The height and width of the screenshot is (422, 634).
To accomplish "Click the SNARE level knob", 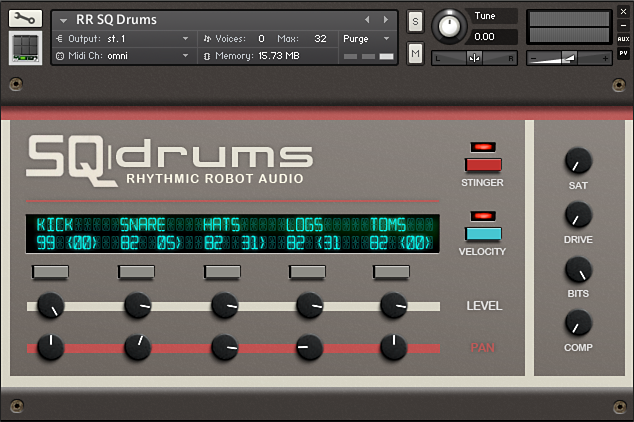I will [138, 306].
